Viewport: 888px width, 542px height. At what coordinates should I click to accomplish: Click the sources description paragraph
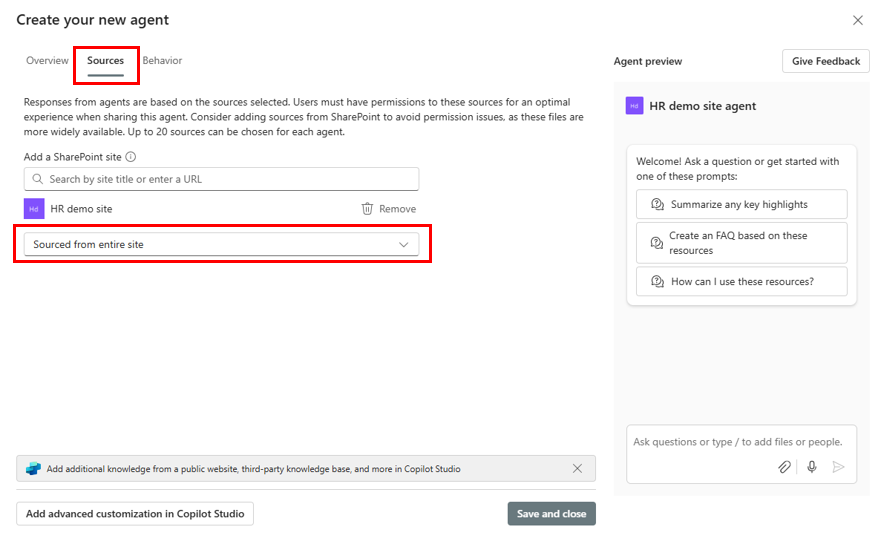click(x=304, y=117)
